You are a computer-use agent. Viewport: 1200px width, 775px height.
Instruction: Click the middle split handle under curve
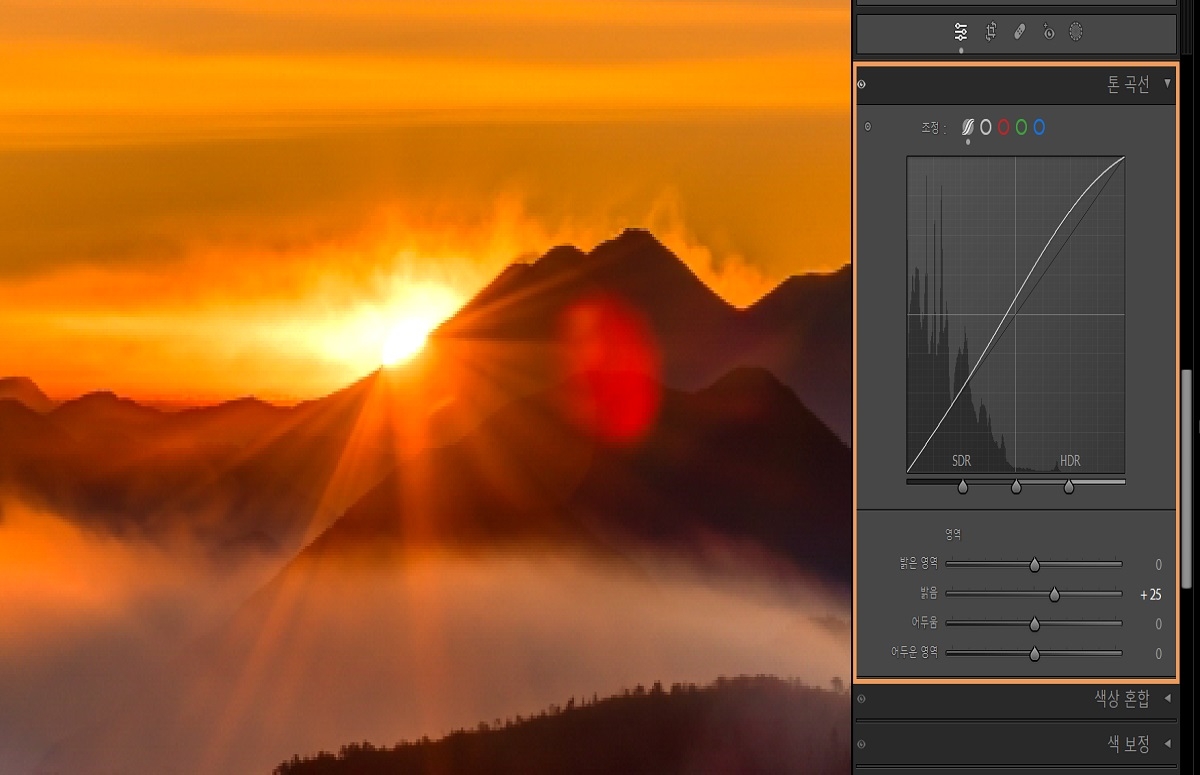pos(1016,487)
